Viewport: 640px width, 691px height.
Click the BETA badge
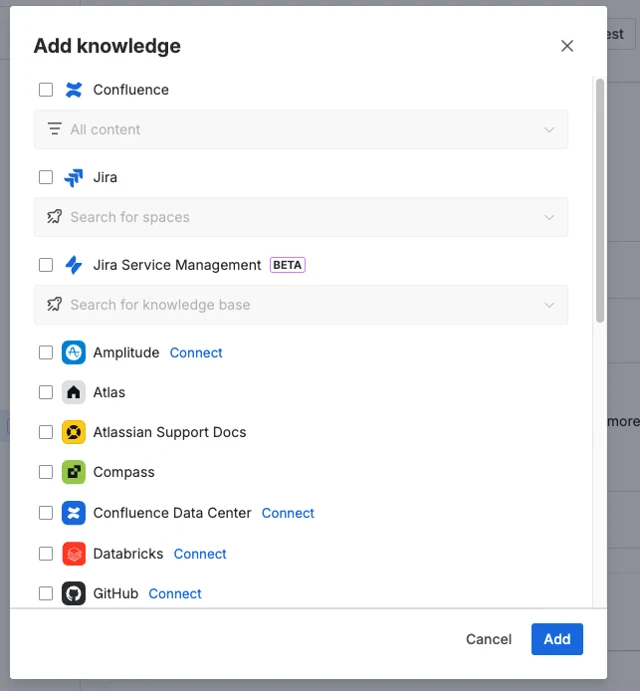tap(287, 265)
